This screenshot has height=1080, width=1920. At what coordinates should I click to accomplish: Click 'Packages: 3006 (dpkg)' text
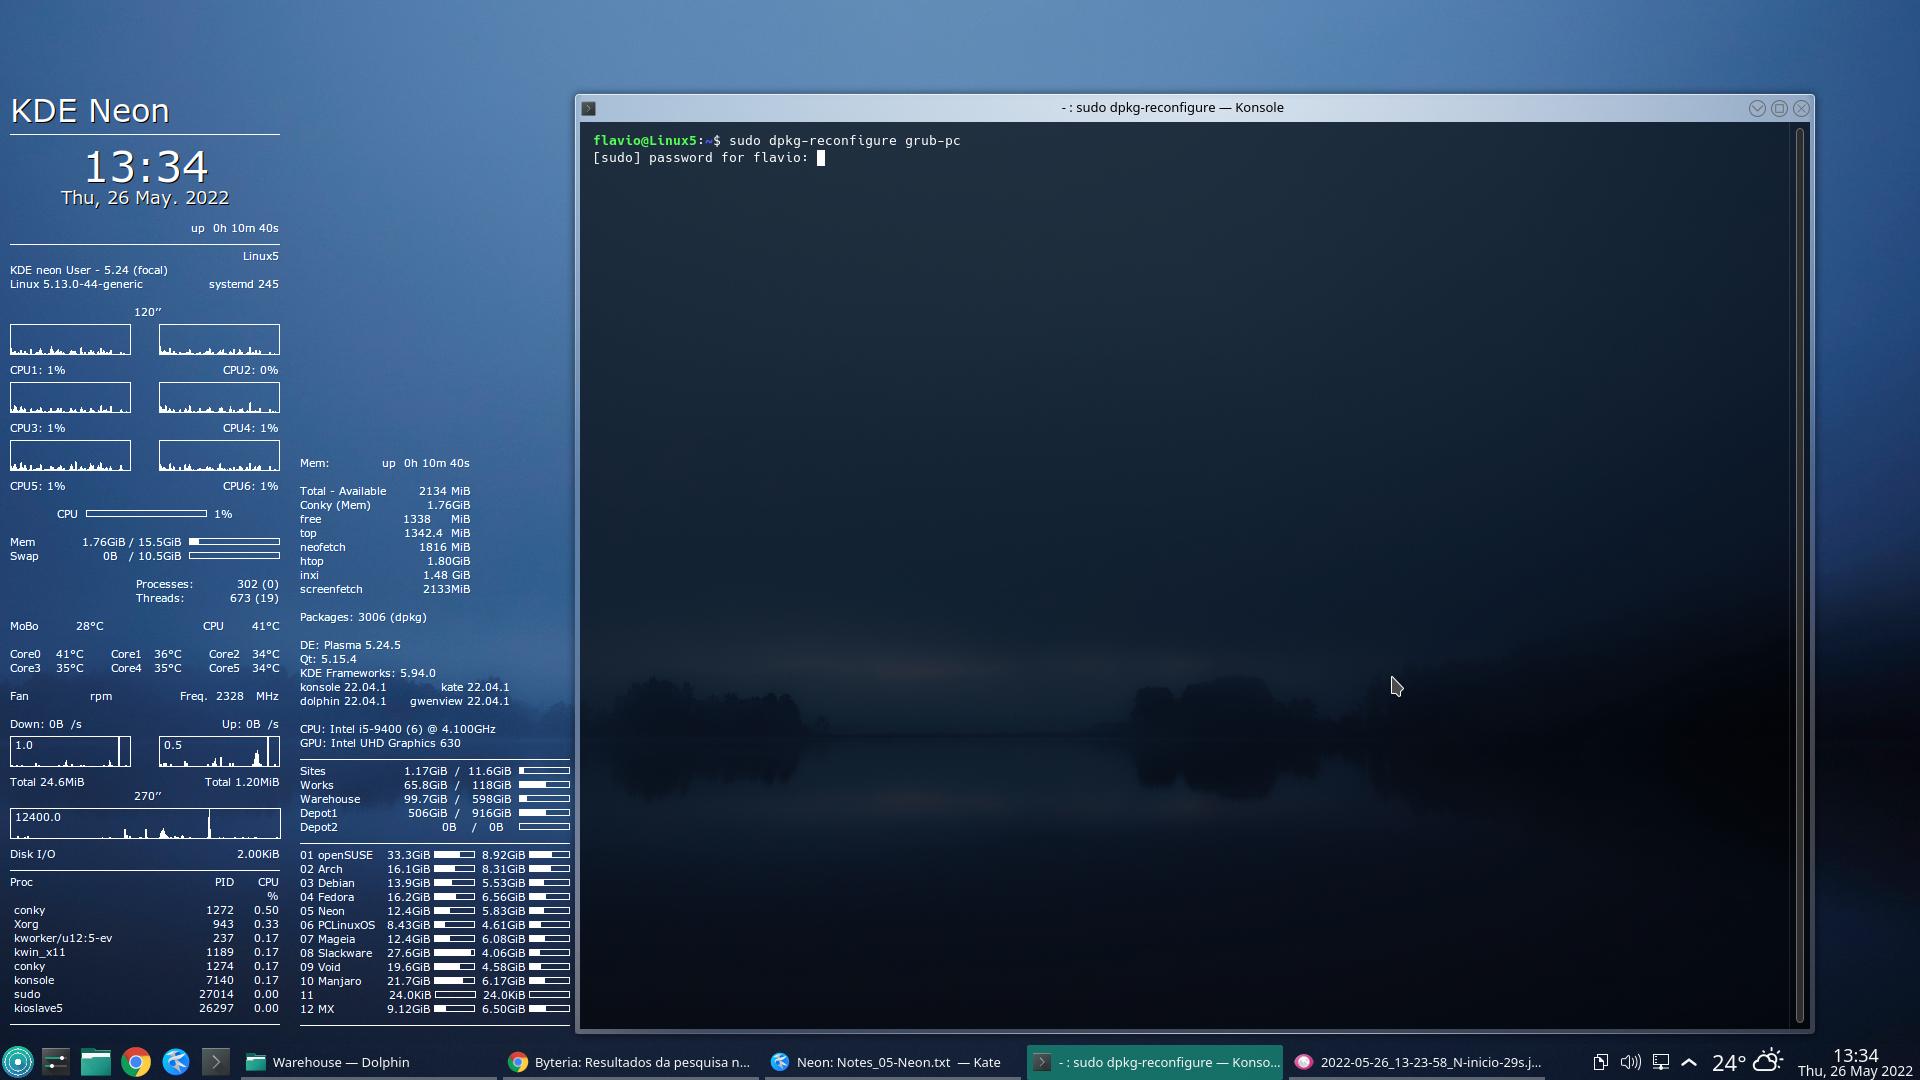tap(363, 617)
